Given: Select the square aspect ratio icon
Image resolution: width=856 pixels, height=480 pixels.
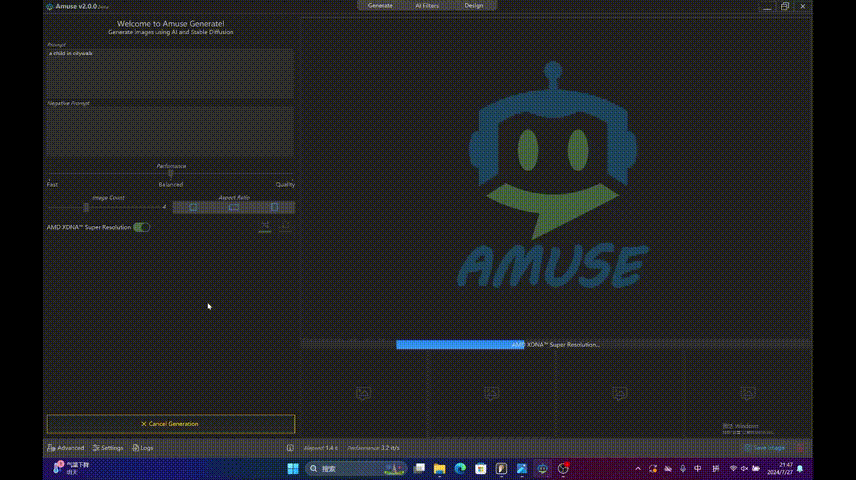Looking at the screenshot, I should [193, 207].
